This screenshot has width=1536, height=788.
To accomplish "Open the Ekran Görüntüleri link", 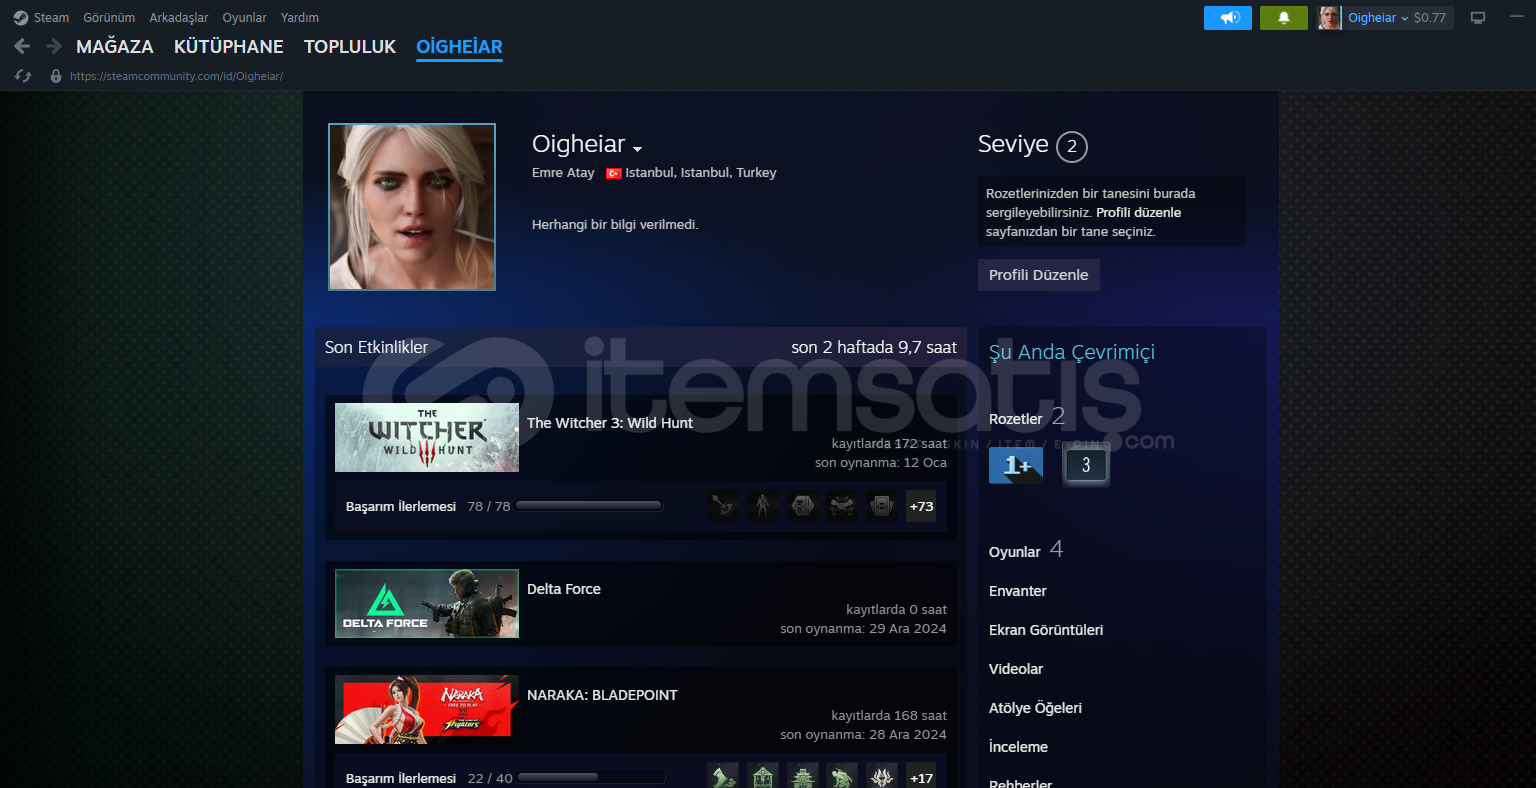I will (x=1045, y=630).
